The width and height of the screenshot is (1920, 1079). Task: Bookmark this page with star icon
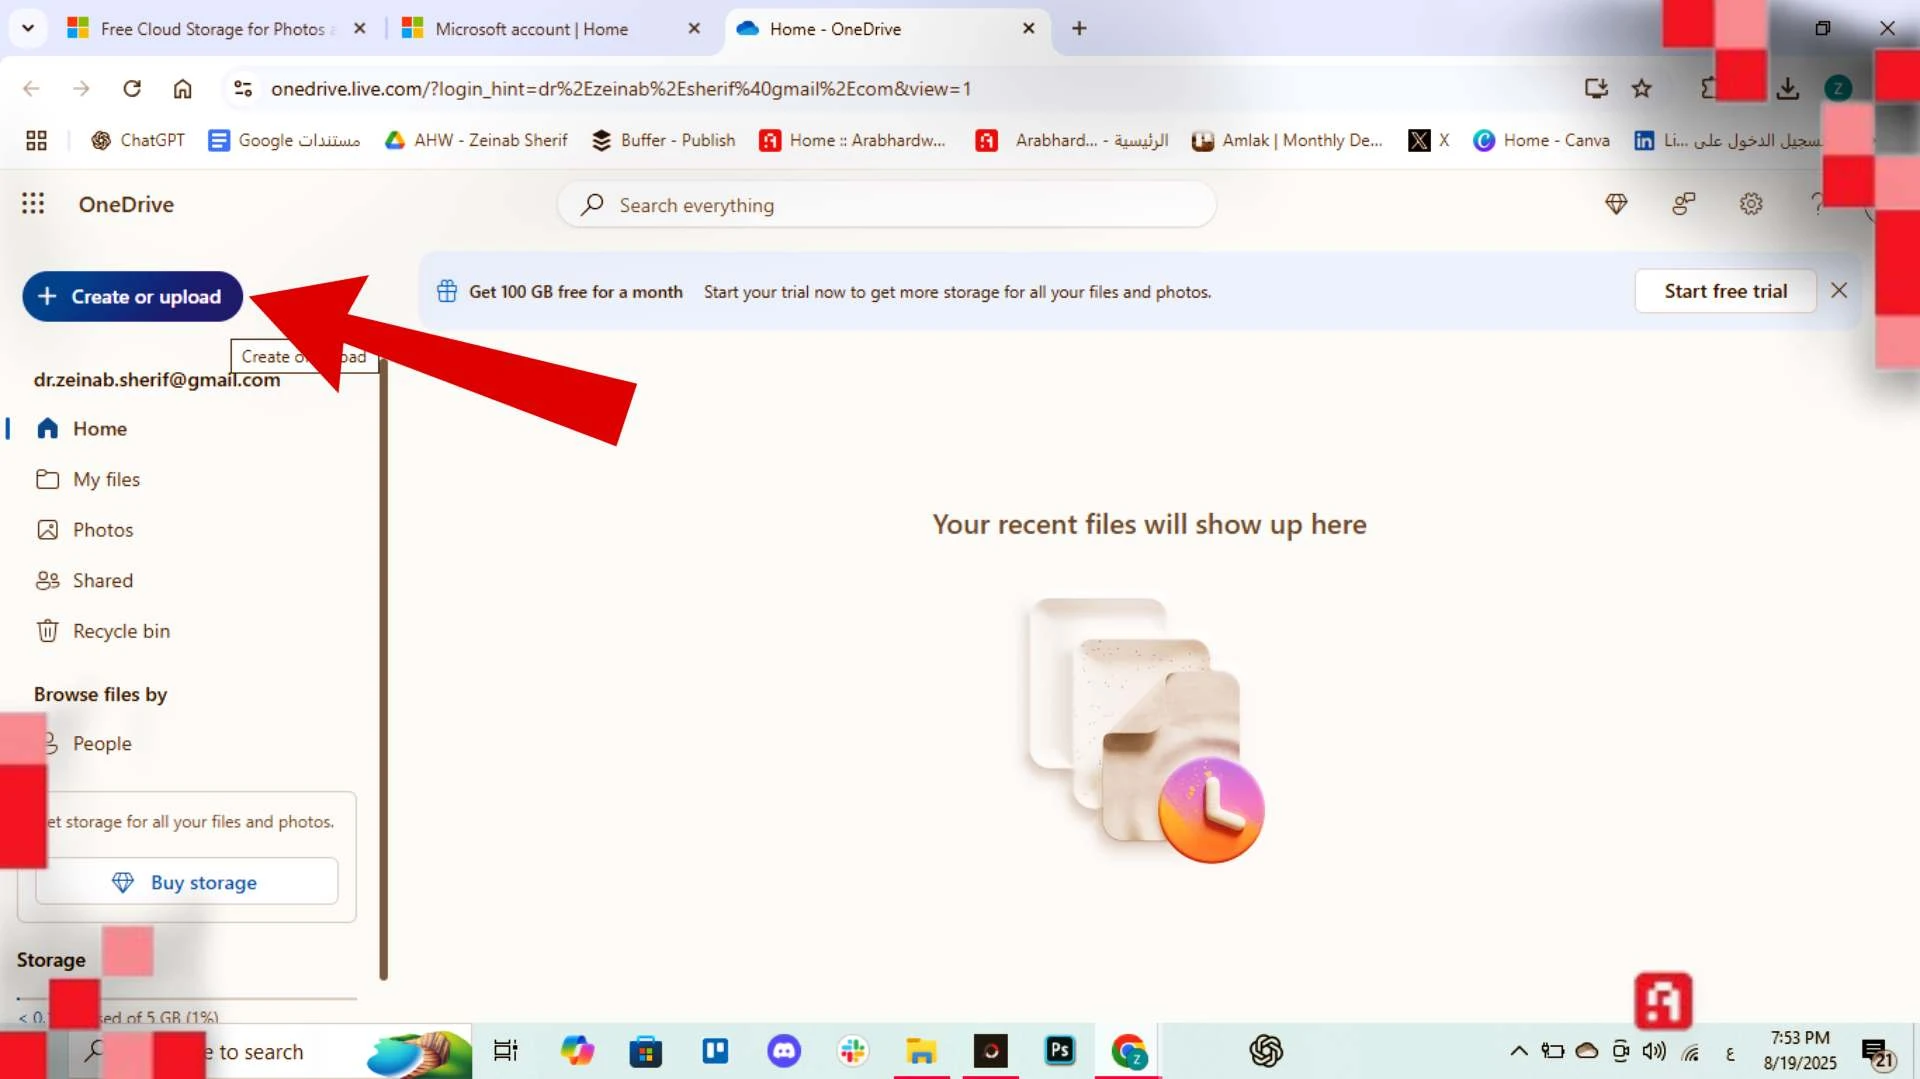click(x=1642, y=89)
